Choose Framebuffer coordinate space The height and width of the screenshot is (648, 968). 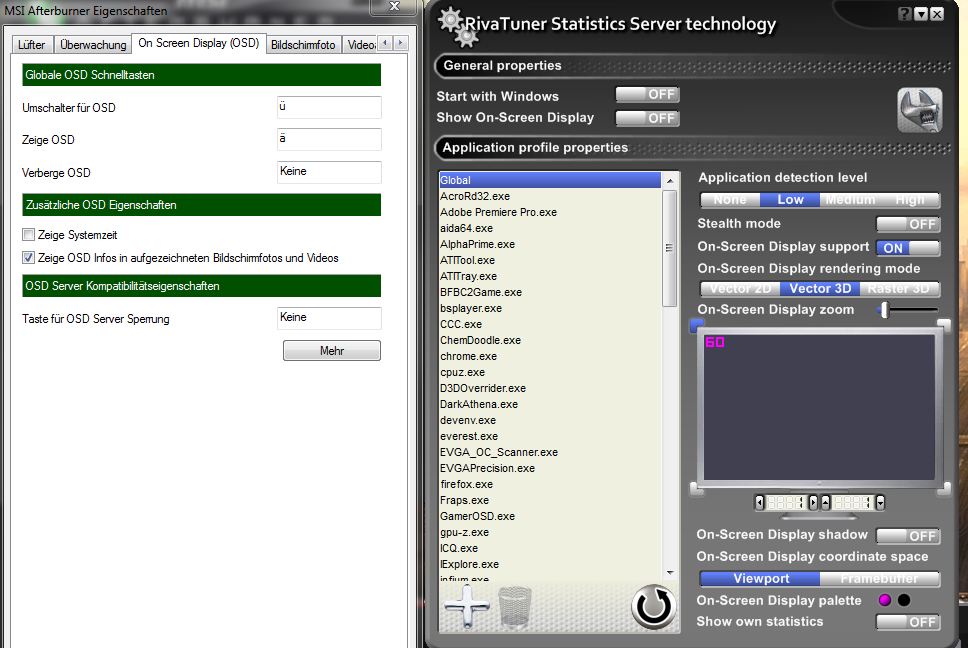pos(880,578)
